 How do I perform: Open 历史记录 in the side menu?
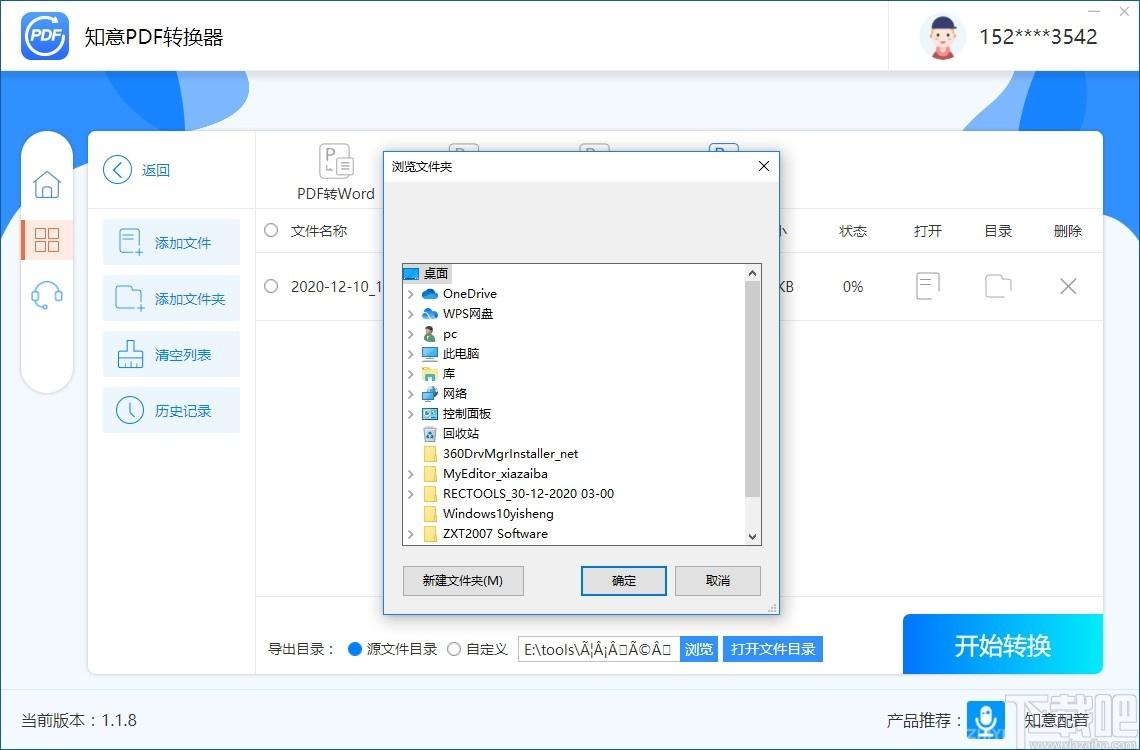171,410
